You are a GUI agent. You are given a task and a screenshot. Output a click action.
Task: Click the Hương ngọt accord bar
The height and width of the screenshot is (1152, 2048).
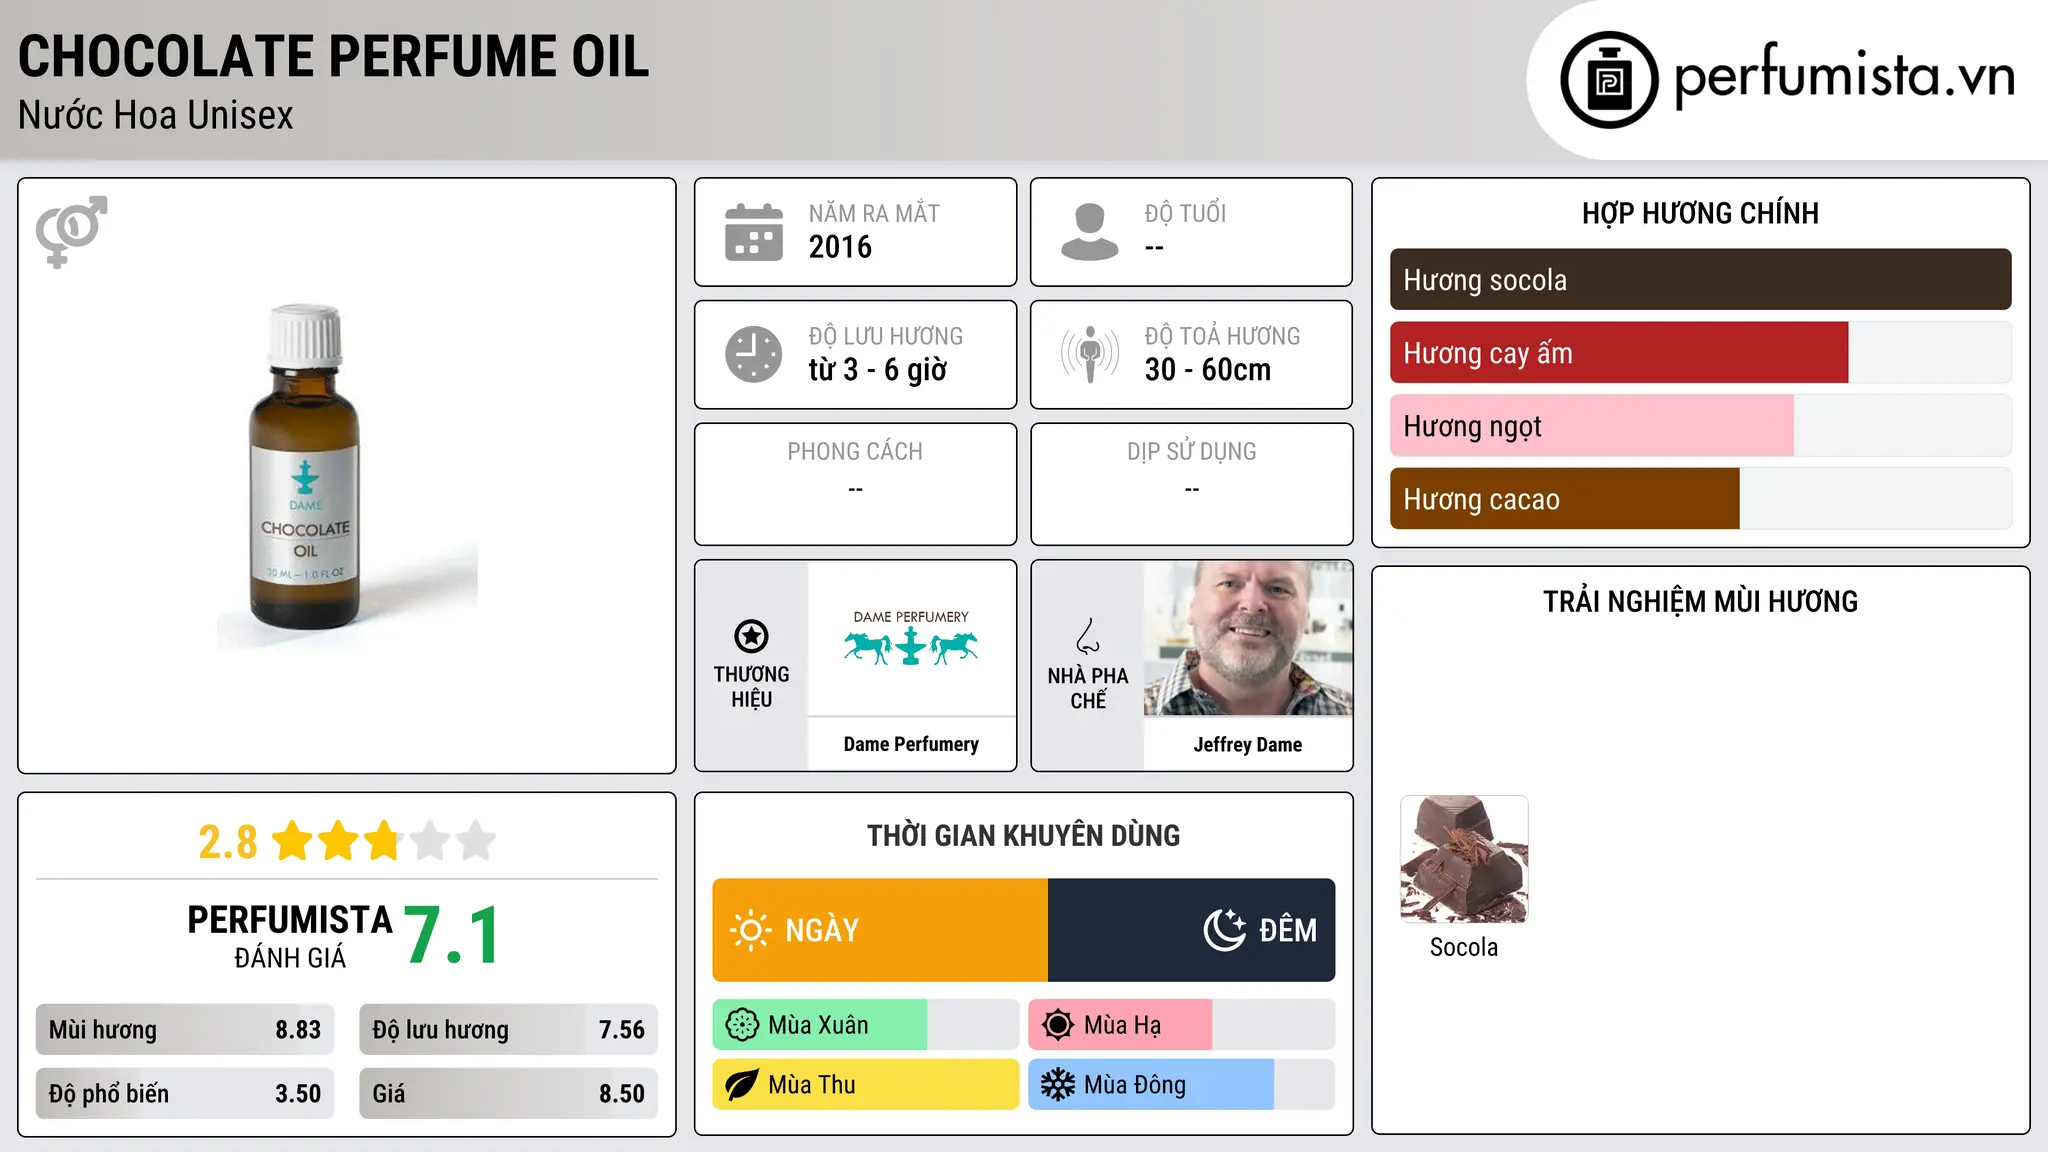click(1700, 426)
